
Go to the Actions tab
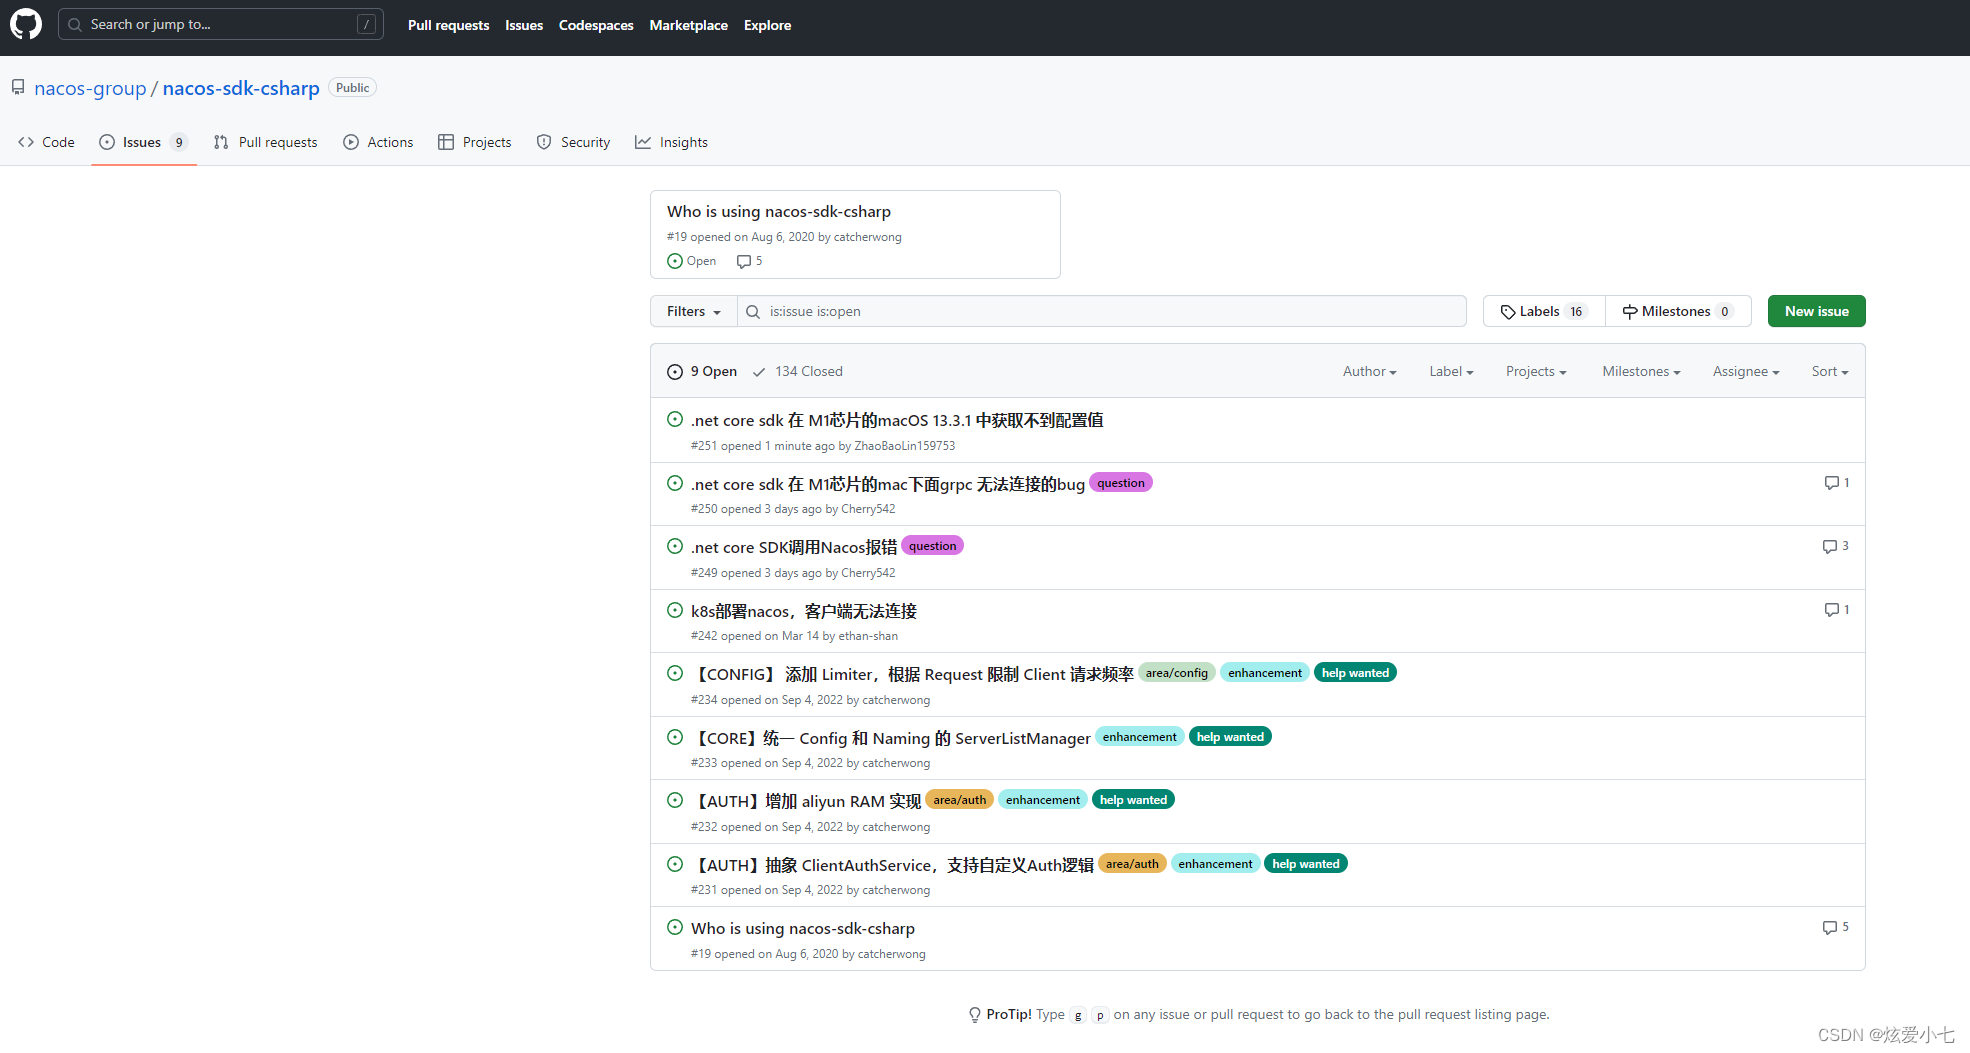pyautogui.click(x=378, y=143)
